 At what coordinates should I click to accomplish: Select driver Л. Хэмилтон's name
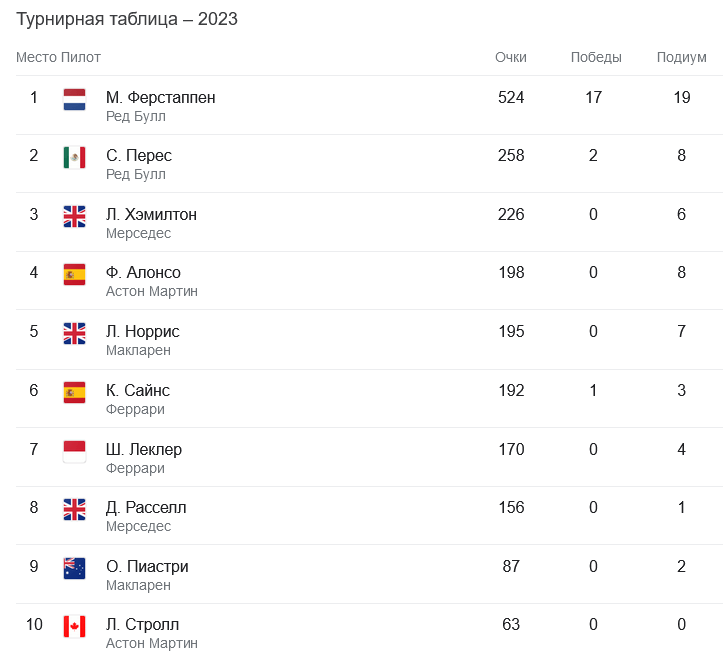tap(151, 215)
